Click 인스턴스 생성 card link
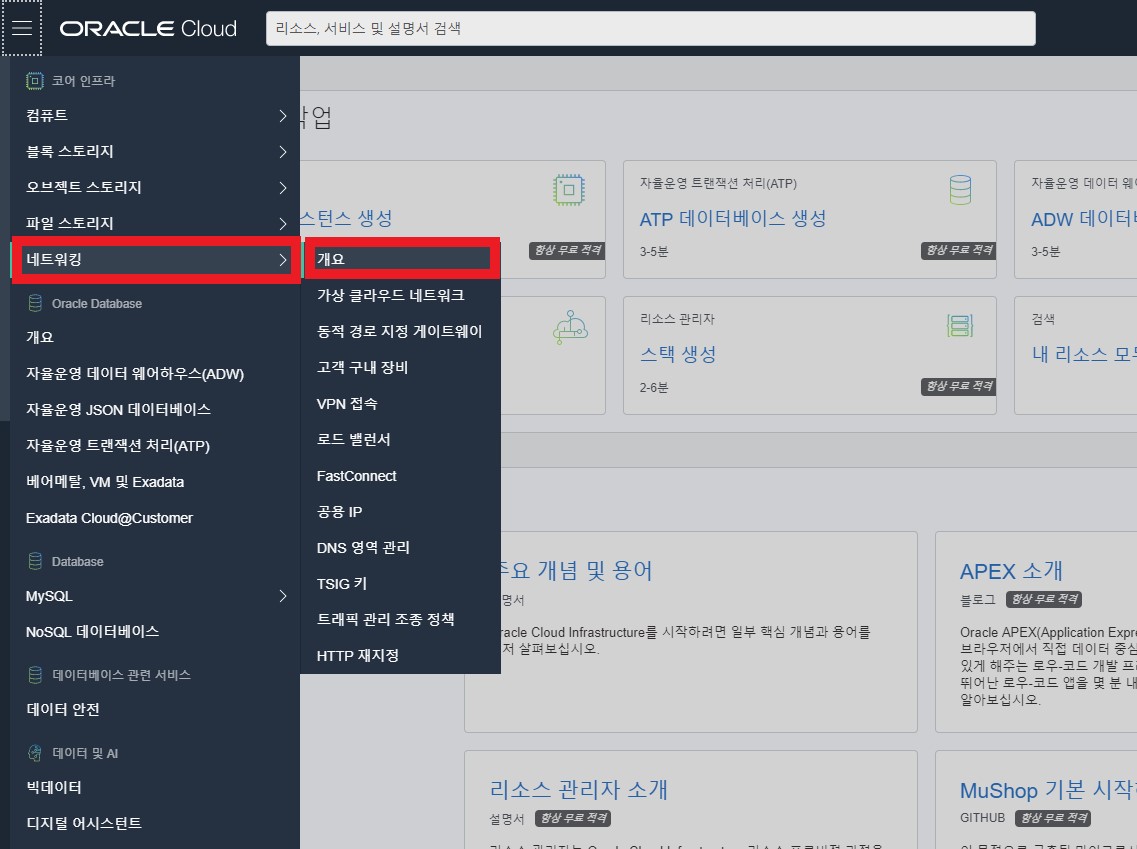 pos(347,218)
